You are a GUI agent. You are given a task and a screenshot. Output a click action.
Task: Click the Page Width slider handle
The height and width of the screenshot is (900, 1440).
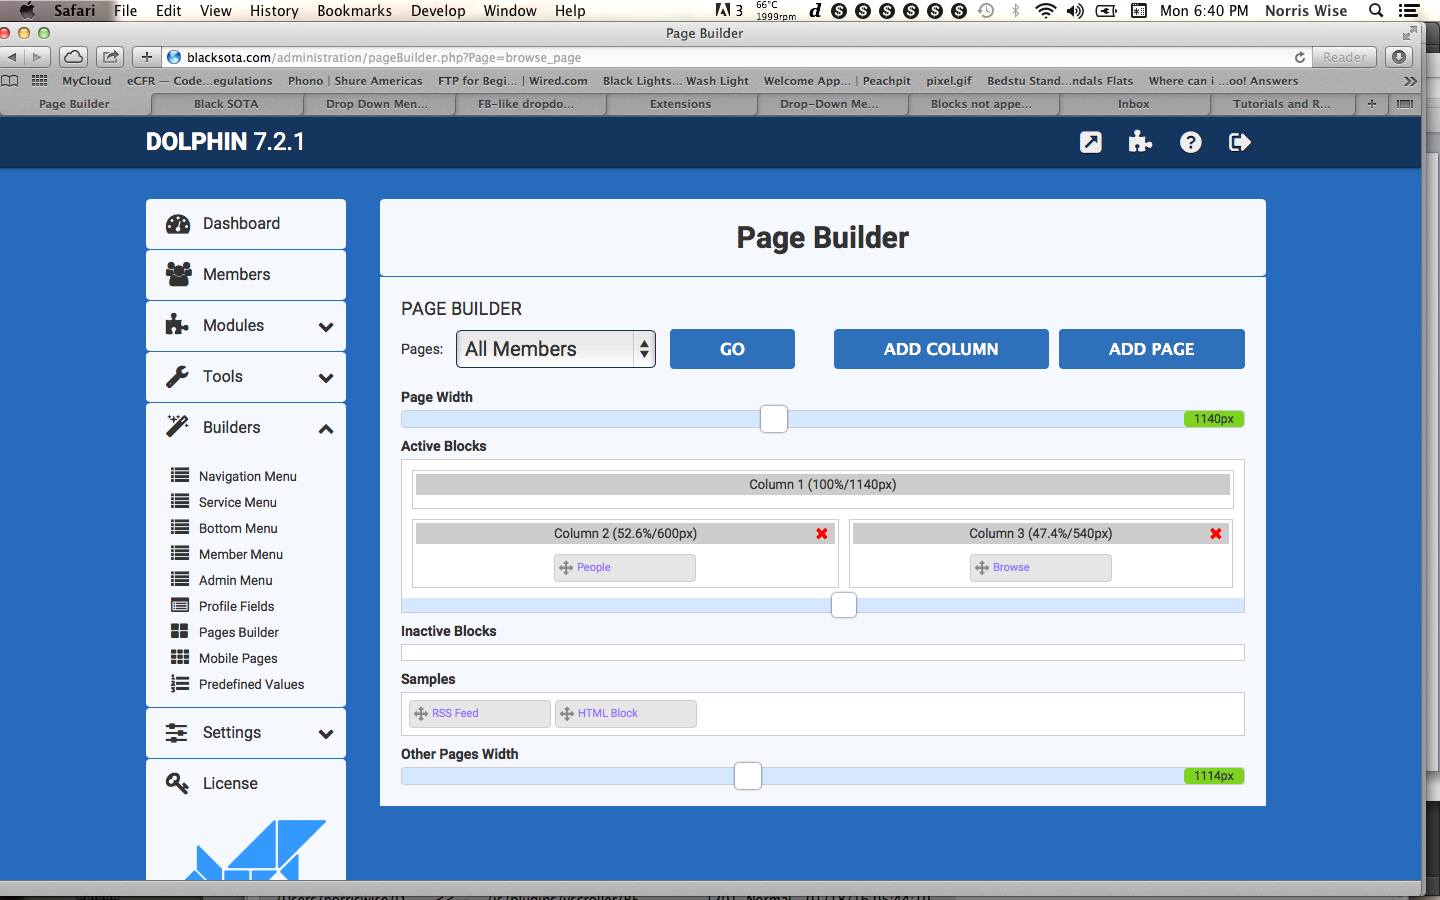click(x=774, y=419)
